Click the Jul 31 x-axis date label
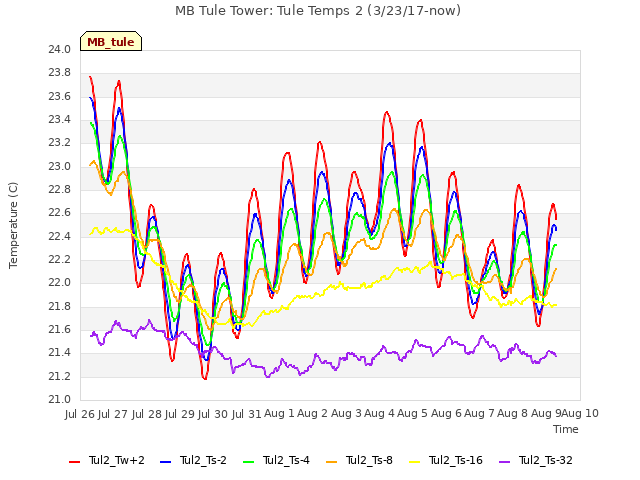Screen dimensions: 640x480 246,414
